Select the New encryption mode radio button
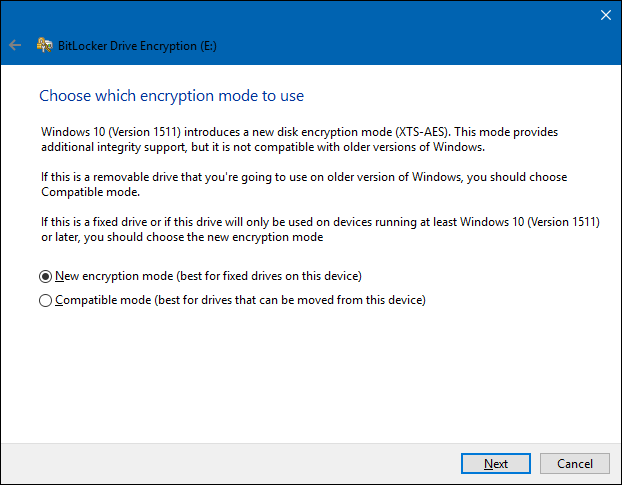 click(45, 276)
